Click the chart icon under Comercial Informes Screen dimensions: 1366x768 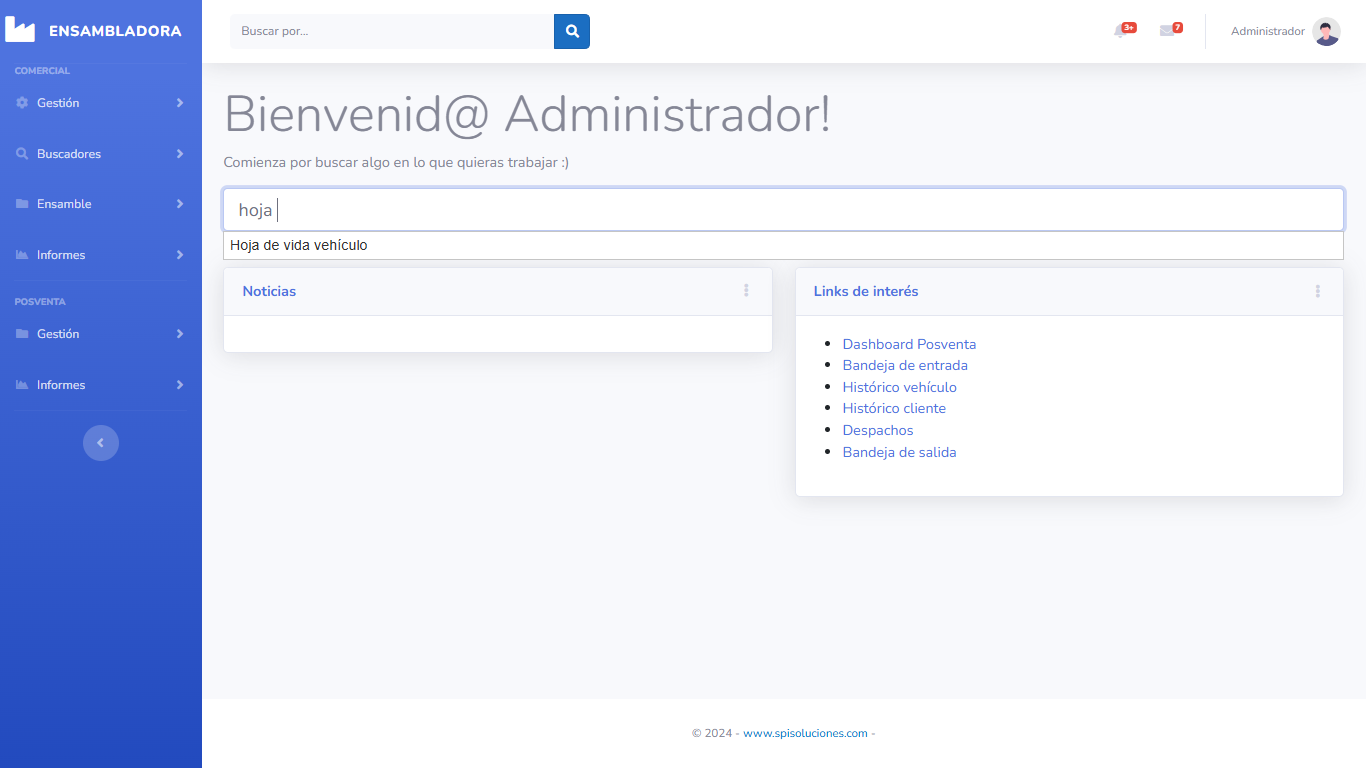tap(22, 255)
